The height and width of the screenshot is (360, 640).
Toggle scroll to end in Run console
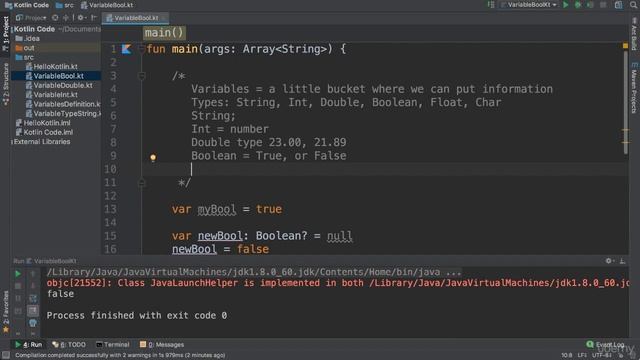pyautogui.click(x=33, y=311)
